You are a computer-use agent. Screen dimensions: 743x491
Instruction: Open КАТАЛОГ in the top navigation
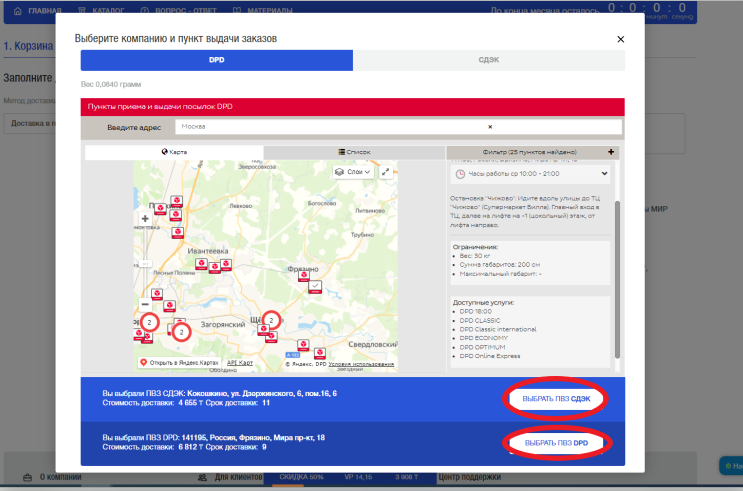101,10
